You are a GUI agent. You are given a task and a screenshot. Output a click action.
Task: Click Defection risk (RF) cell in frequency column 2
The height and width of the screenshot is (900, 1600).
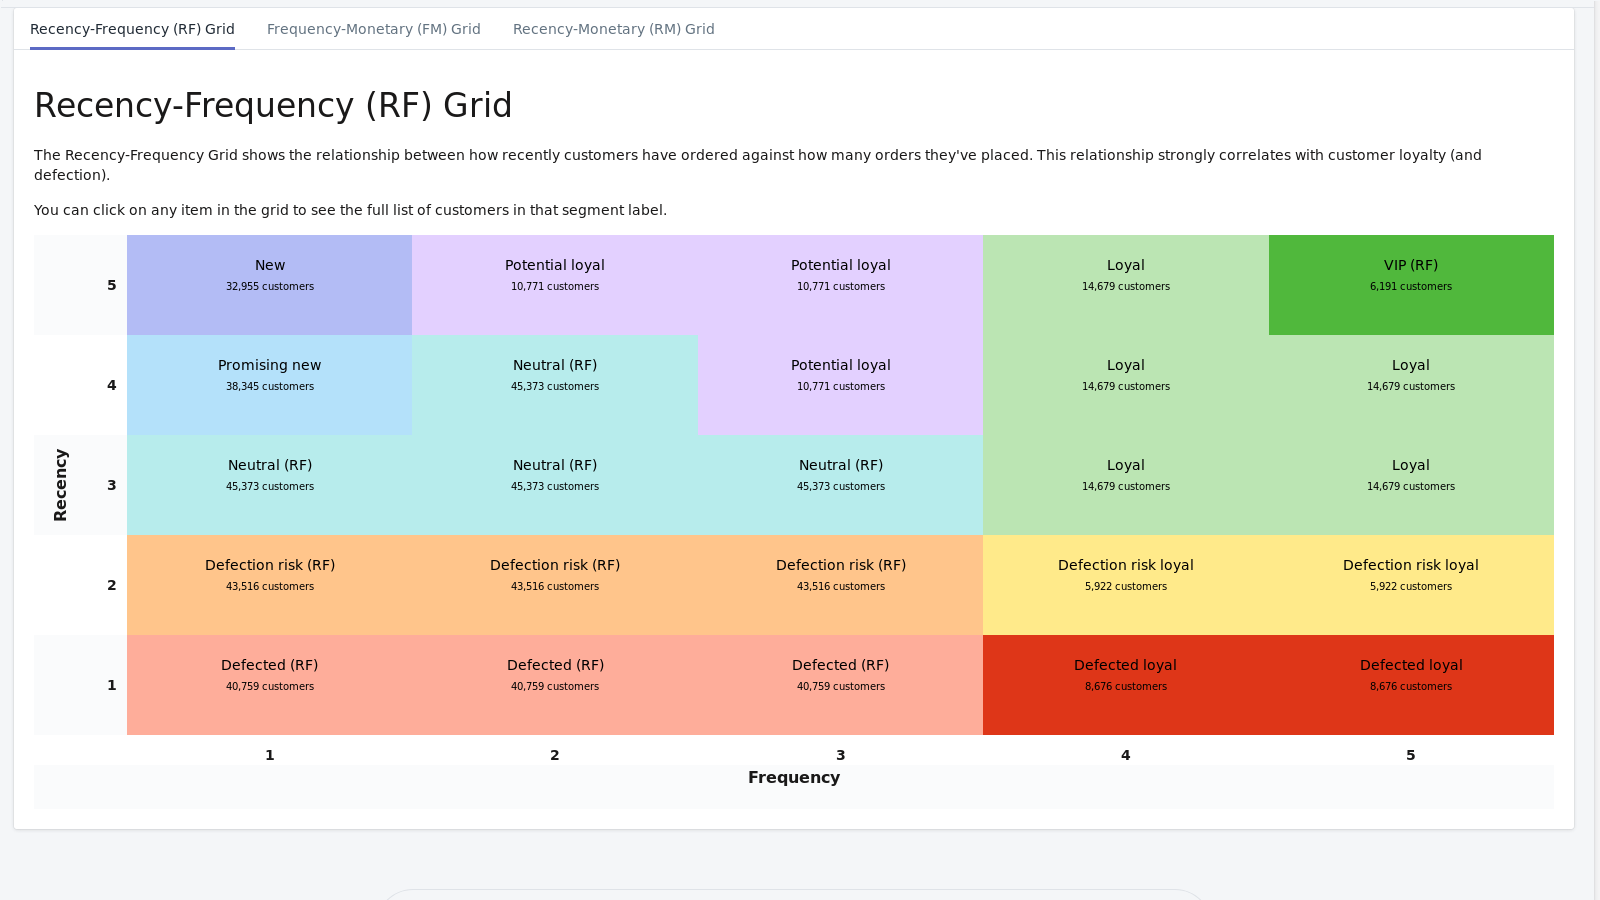(x=555, y=585)
